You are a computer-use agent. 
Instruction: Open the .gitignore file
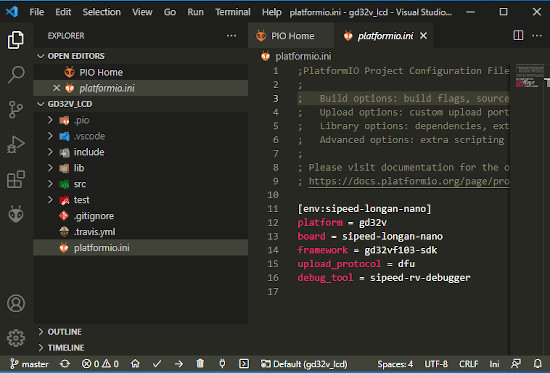140,216
